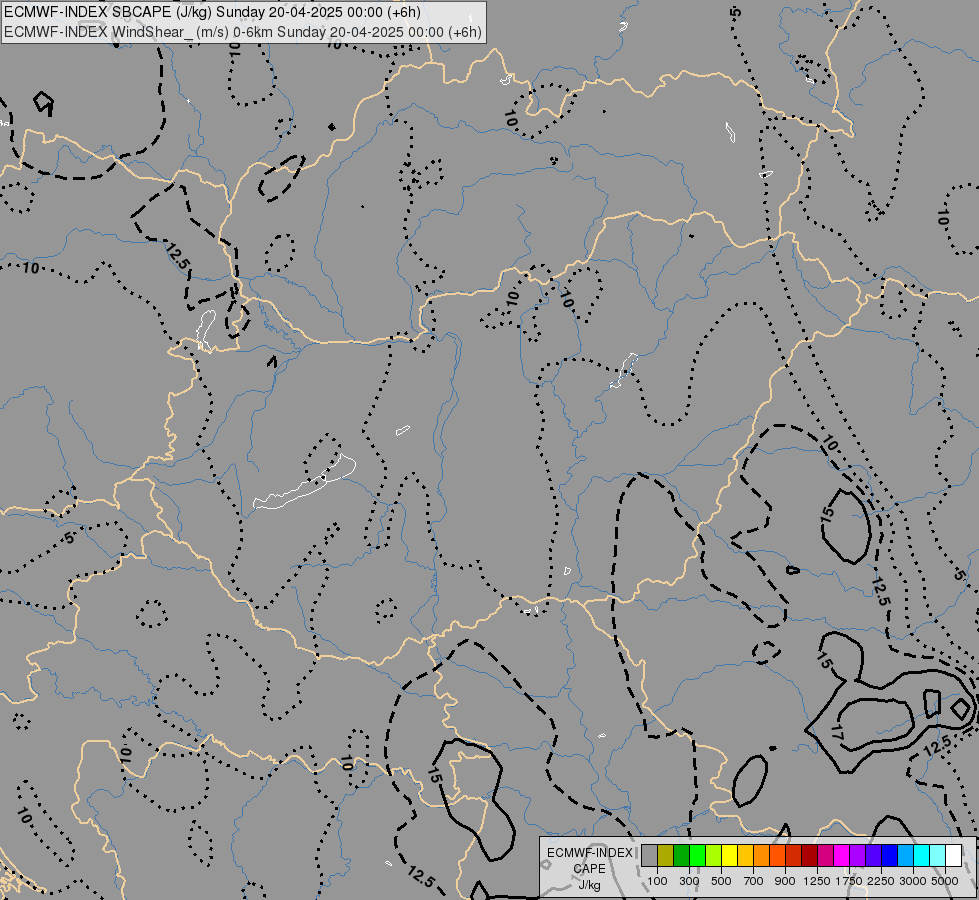Viewport: 979px width, 900px height.
Task: Click the legend value 5000
Action: (x=945, y=881)
